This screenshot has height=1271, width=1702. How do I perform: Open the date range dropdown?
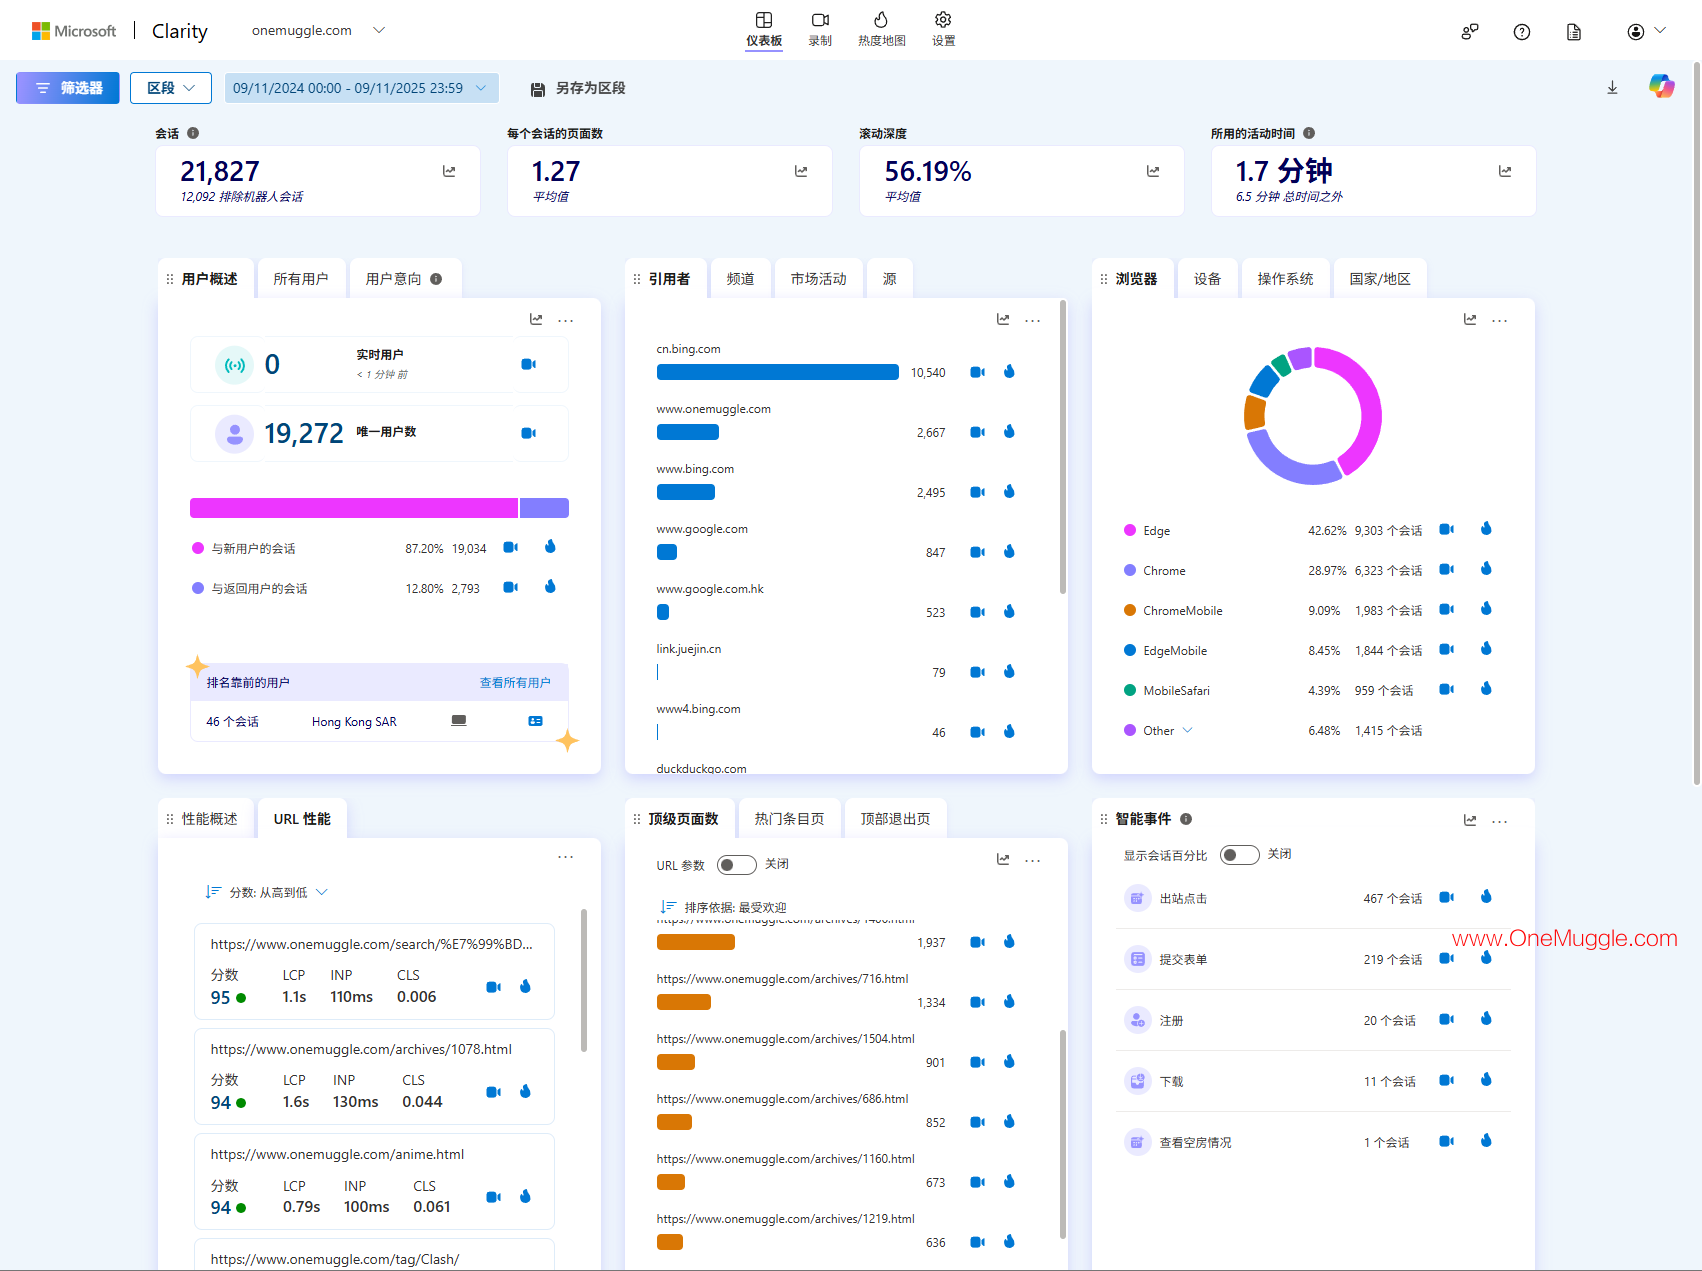(x=361, y=88)
